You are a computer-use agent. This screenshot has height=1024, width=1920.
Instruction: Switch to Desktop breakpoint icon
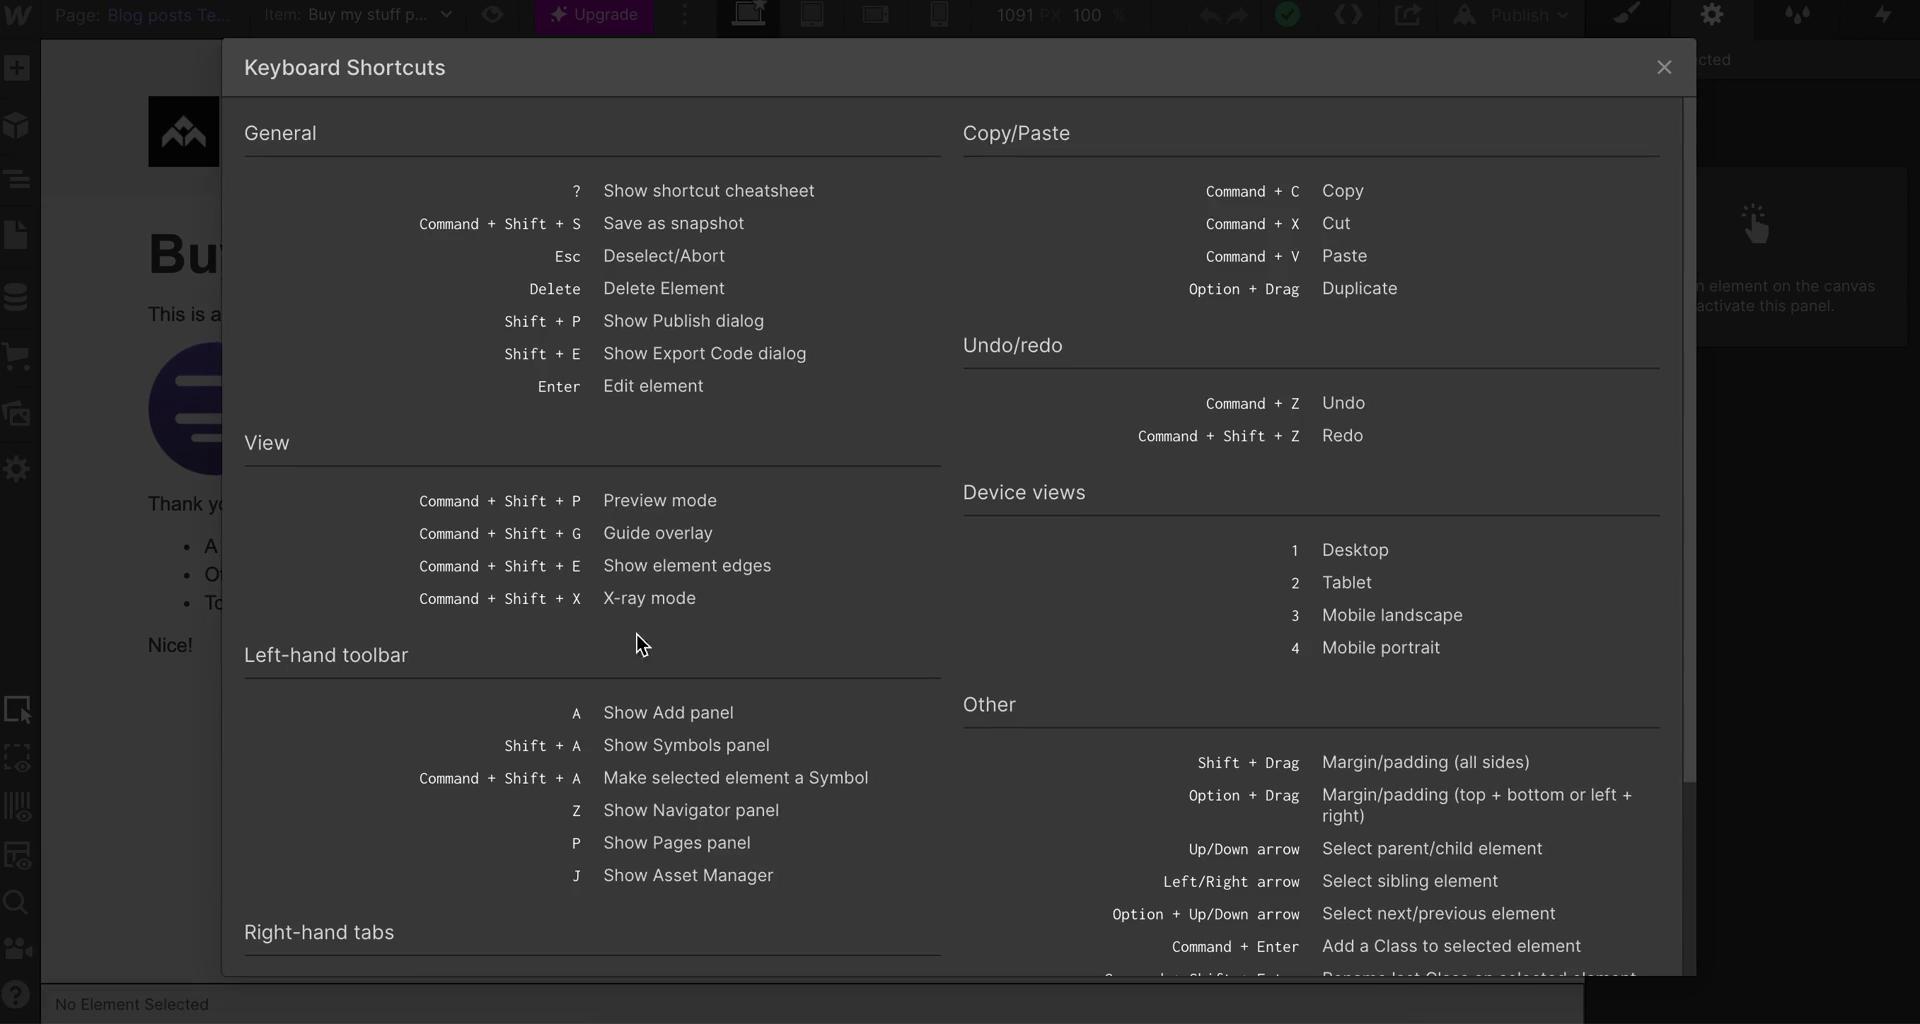coord(749,15)
